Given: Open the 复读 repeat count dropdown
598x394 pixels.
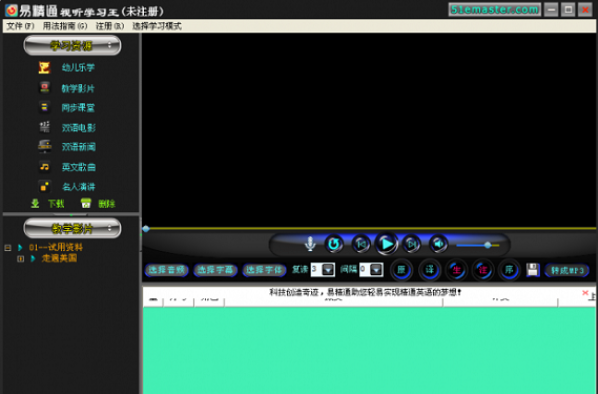Looking at the screenshot, I should pyautogui.click(x=328, y=270).
